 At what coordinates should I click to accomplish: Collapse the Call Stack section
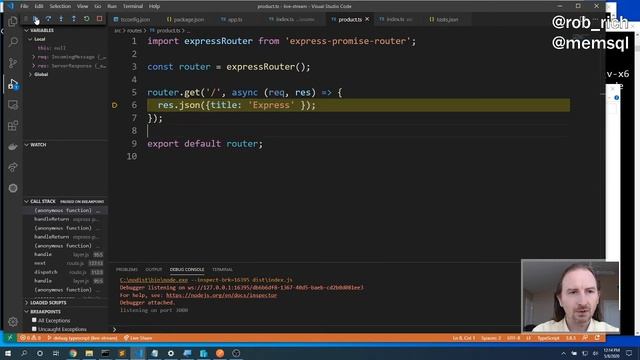point(27,201)
